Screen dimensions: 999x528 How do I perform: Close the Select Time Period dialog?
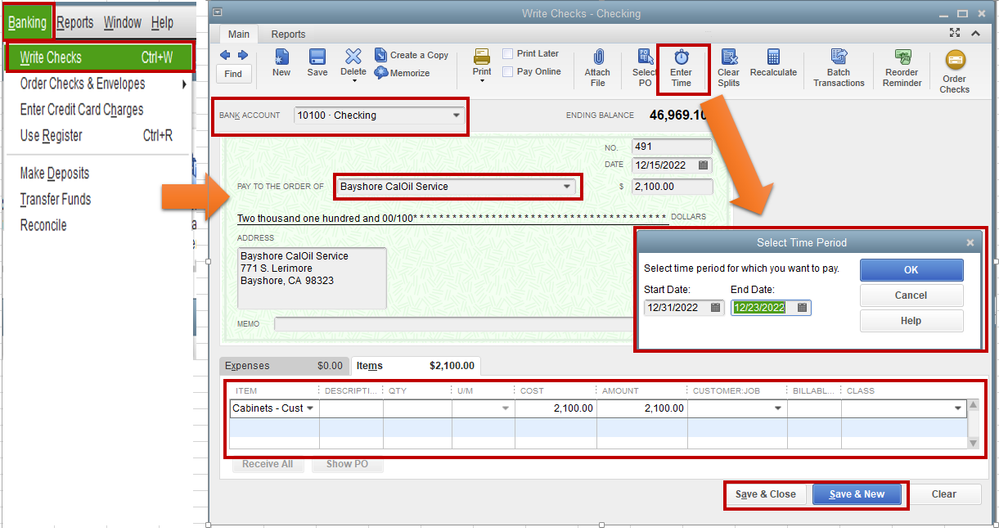tap(970, 243)
